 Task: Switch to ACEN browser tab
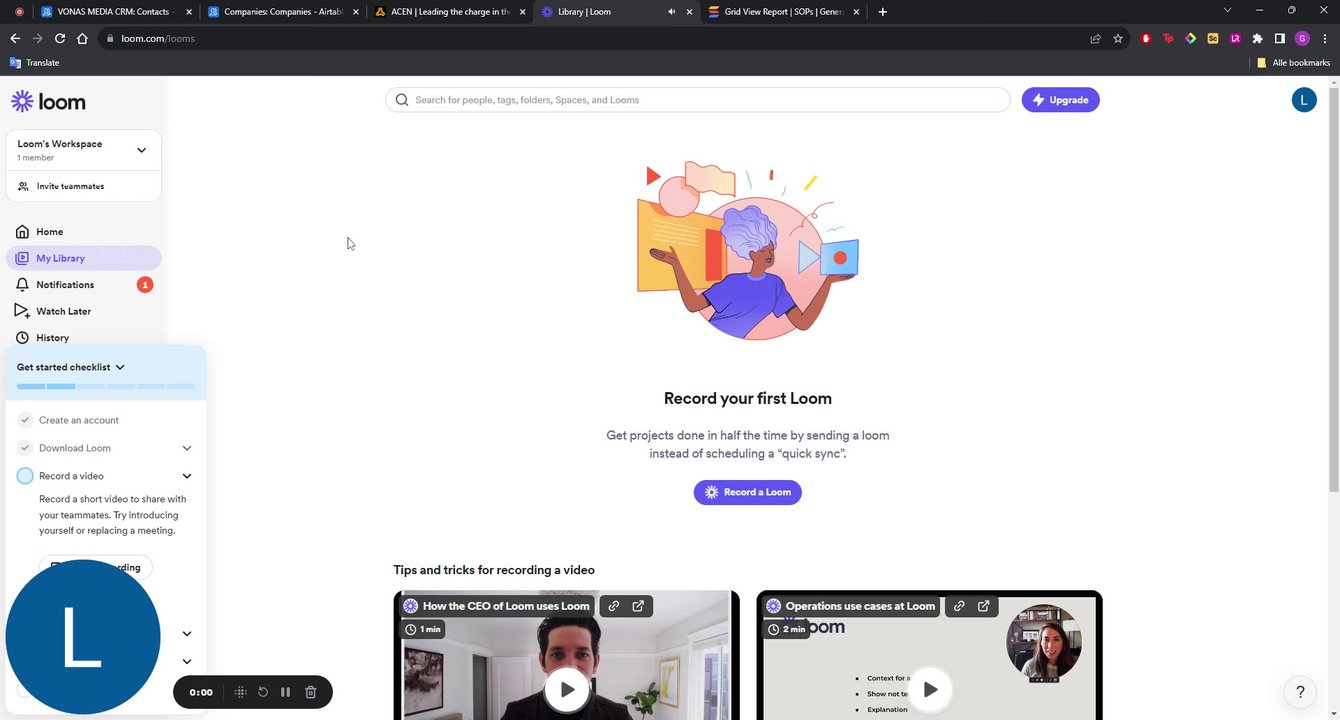tap(449, 12)
